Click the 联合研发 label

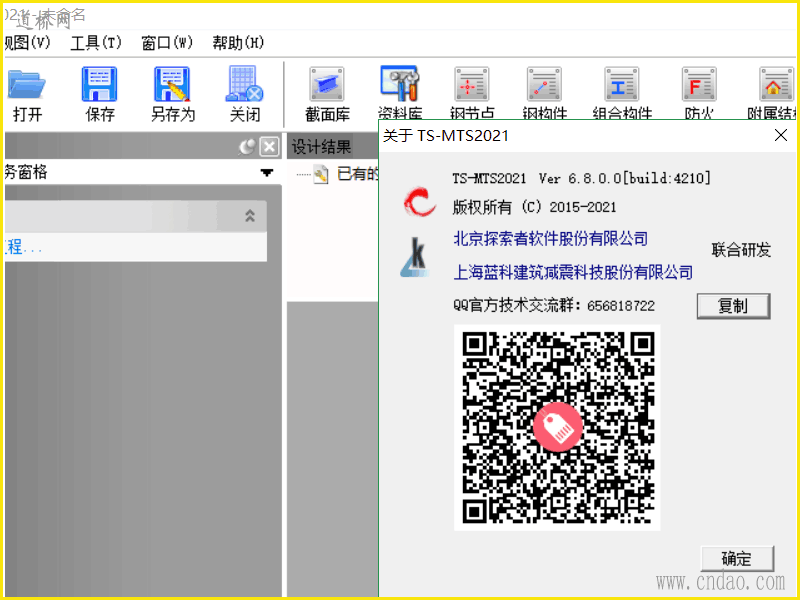[x=741, y=250]
